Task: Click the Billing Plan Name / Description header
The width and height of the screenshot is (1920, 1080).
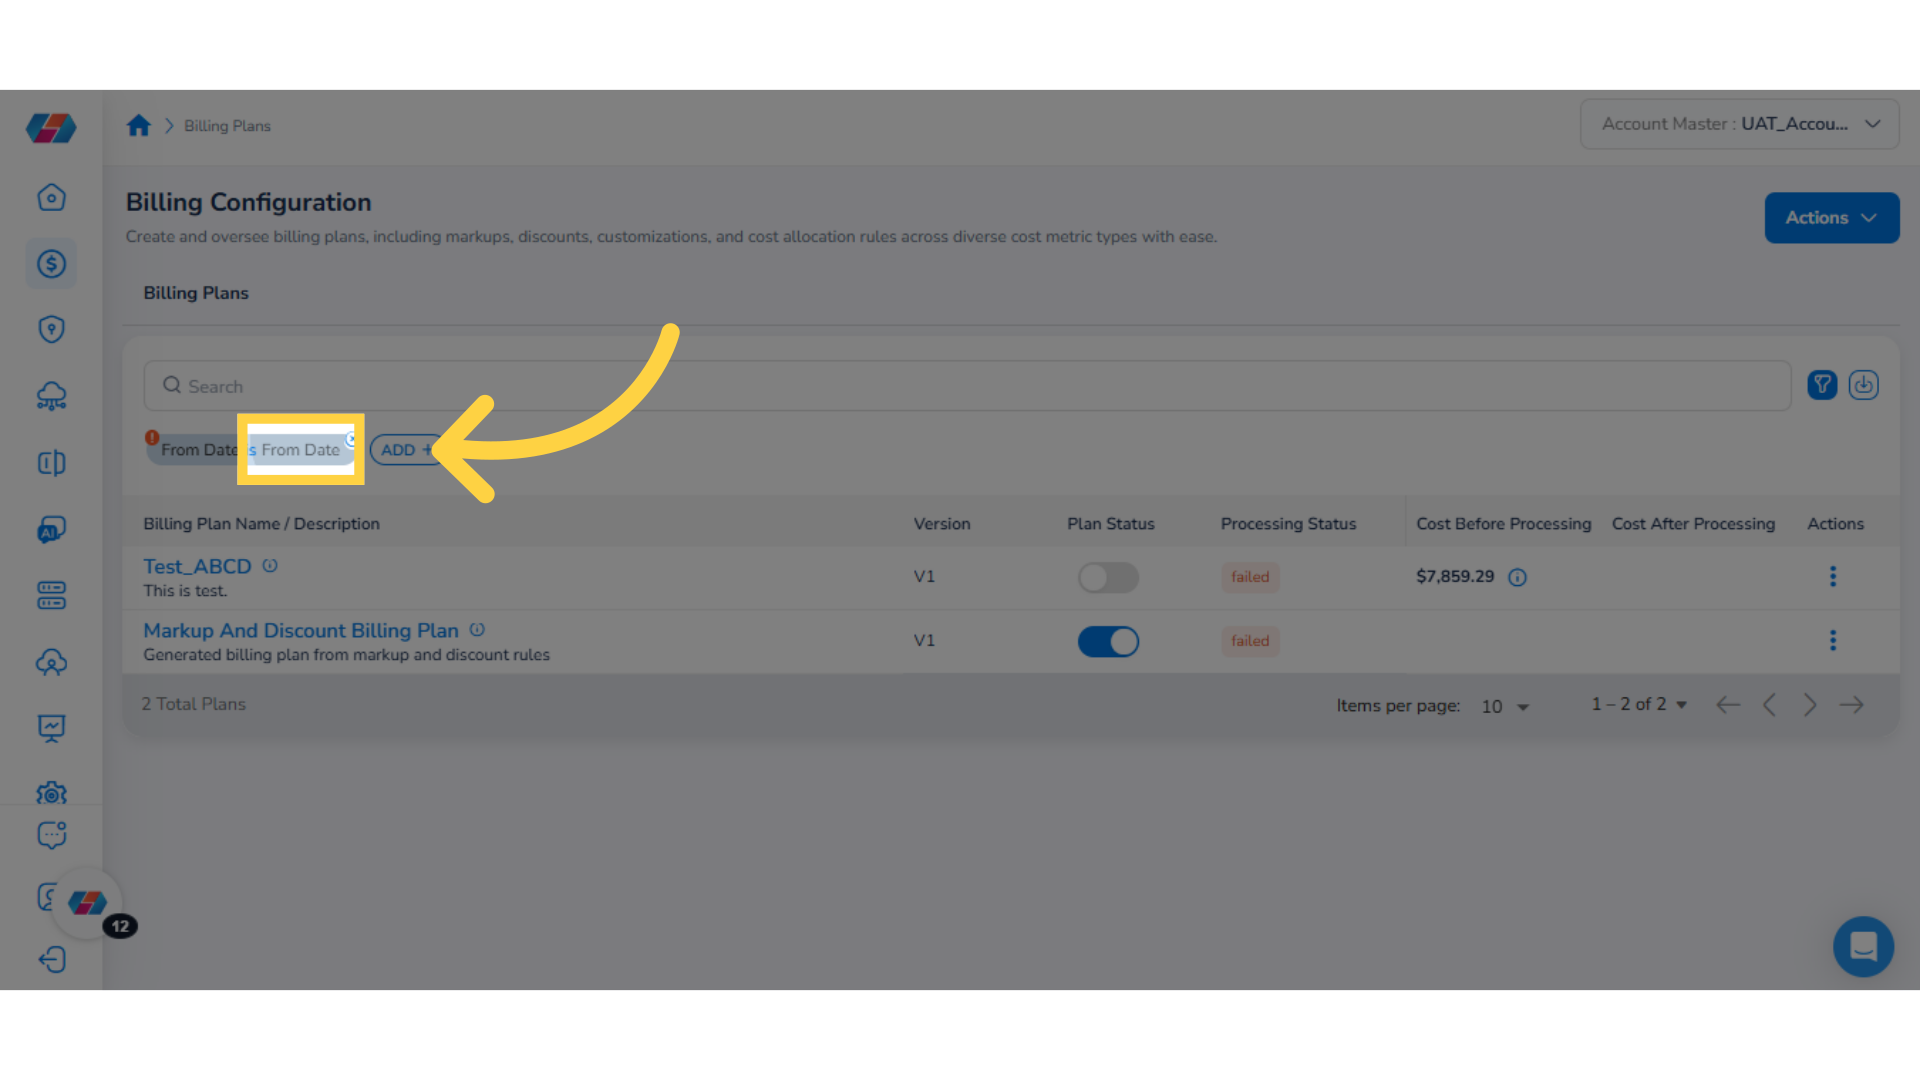Action: point(261,523)
